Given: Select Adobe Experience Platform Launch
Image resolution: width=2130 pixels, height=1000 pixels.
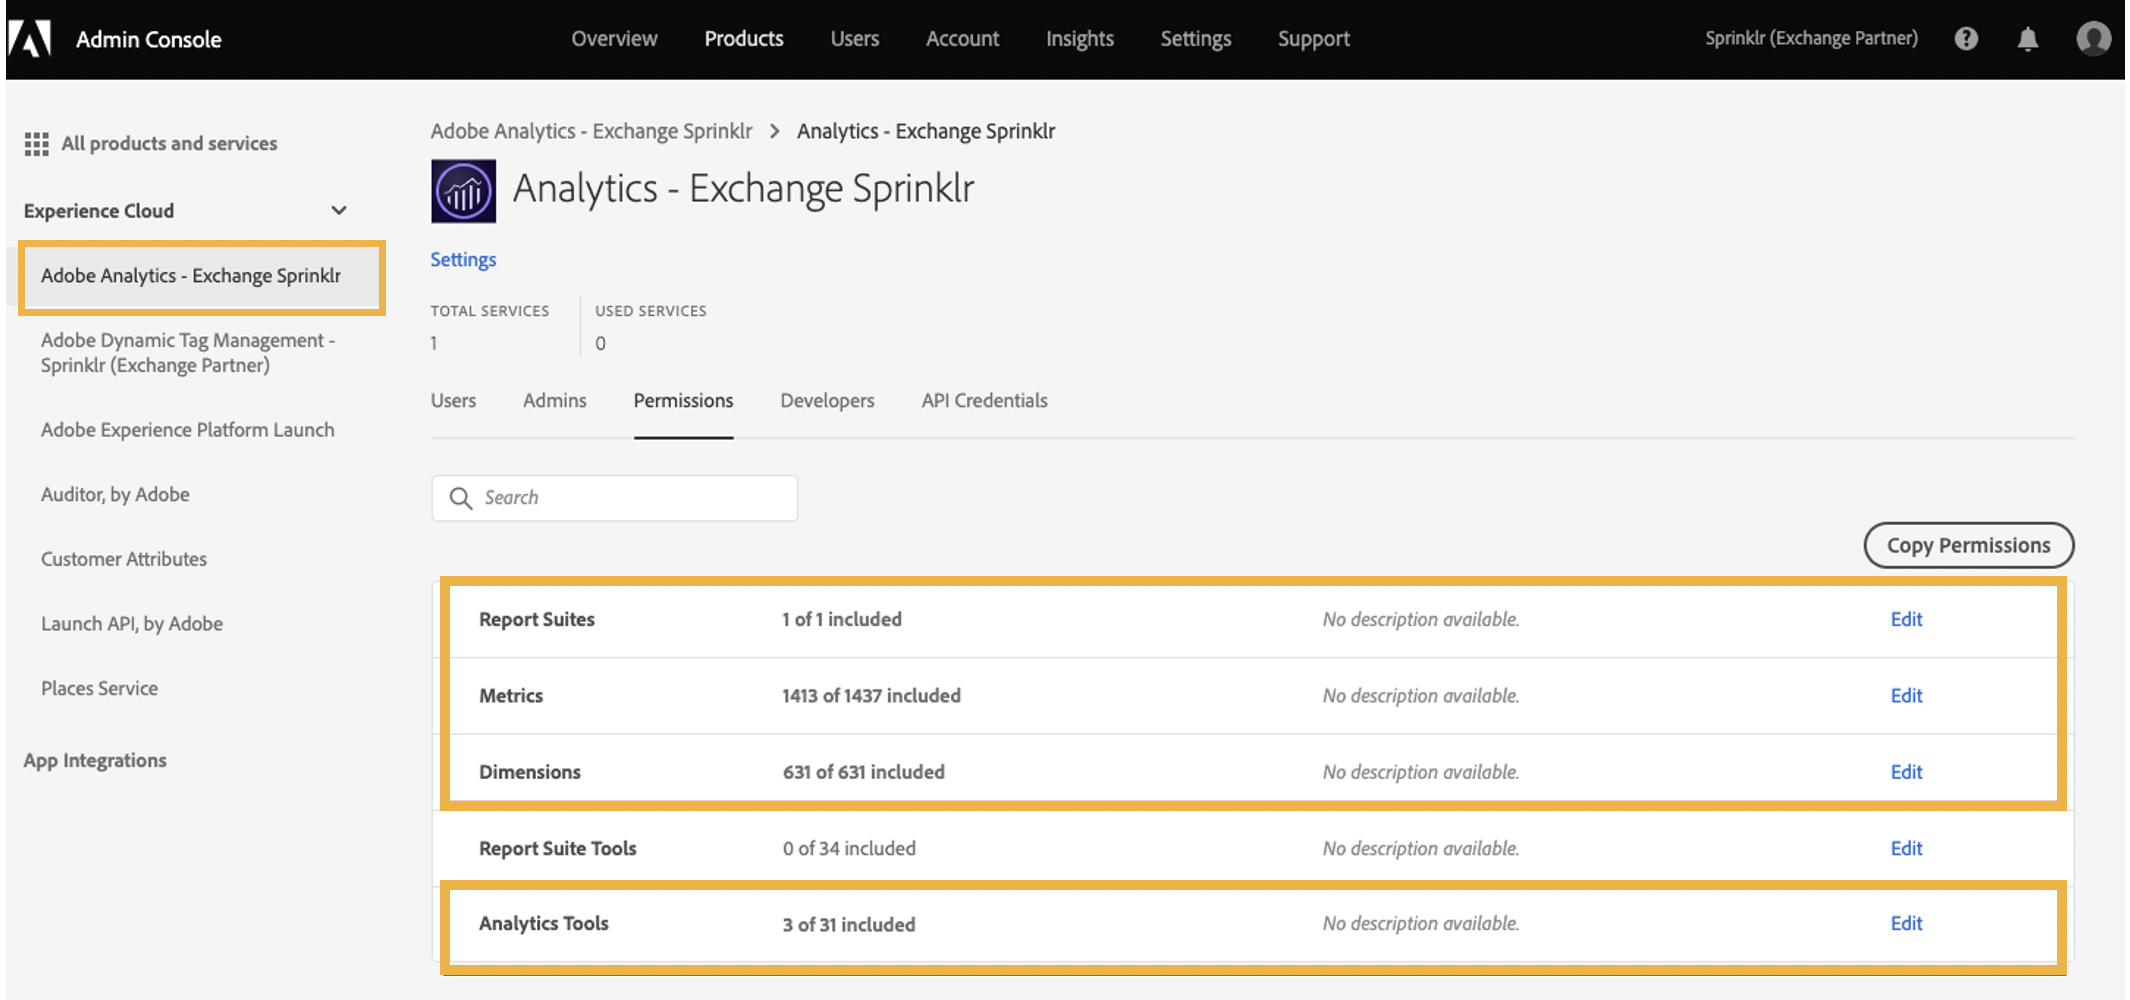Looking at the screenshot, I should pos(188,430).
